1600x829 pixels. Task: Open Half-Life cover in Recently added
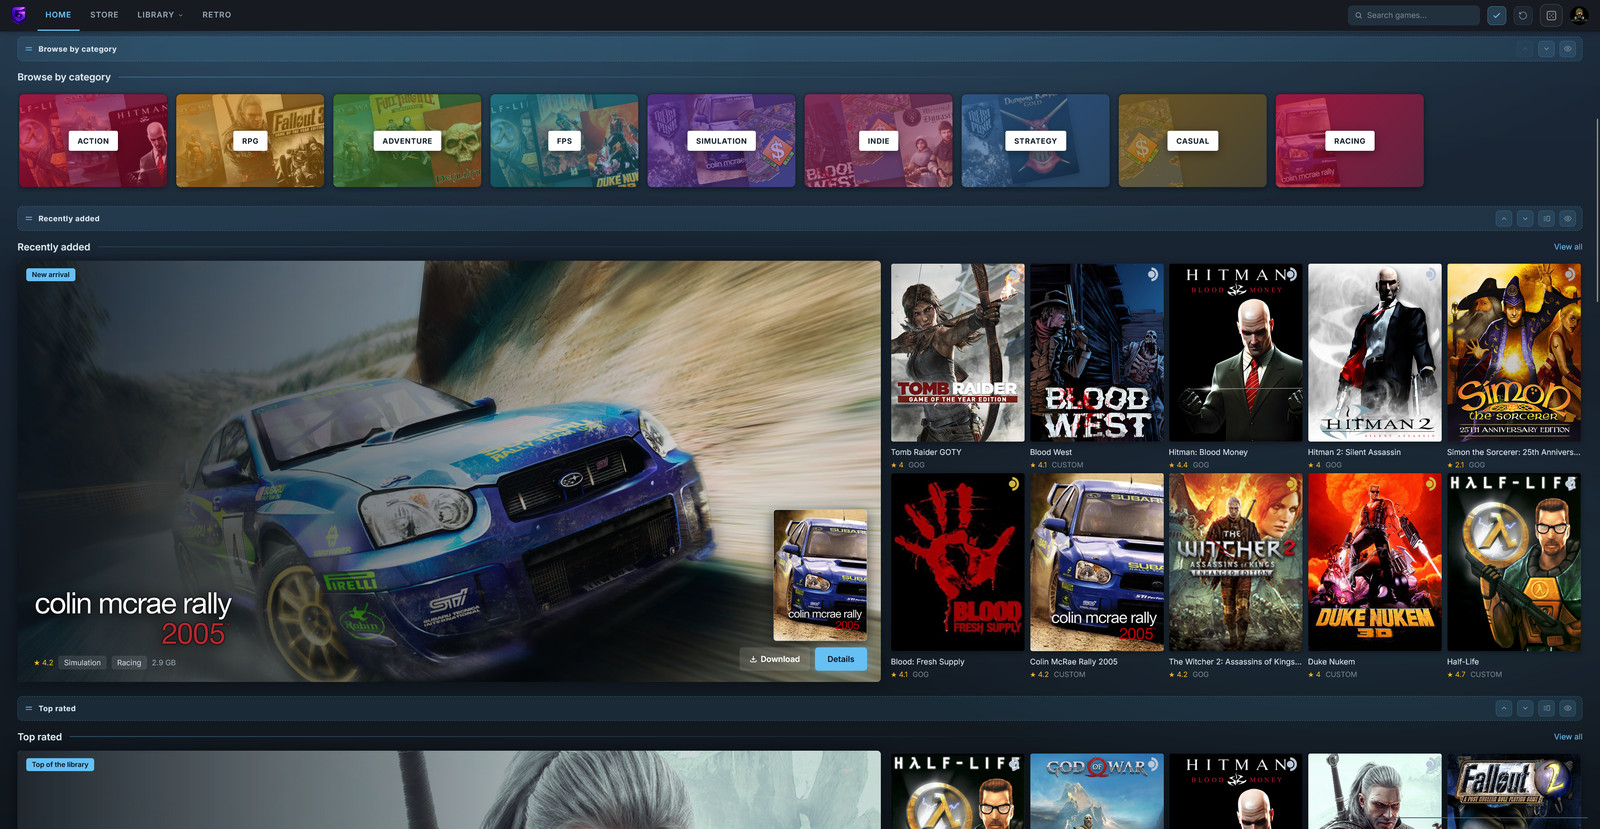(1513, 563)
